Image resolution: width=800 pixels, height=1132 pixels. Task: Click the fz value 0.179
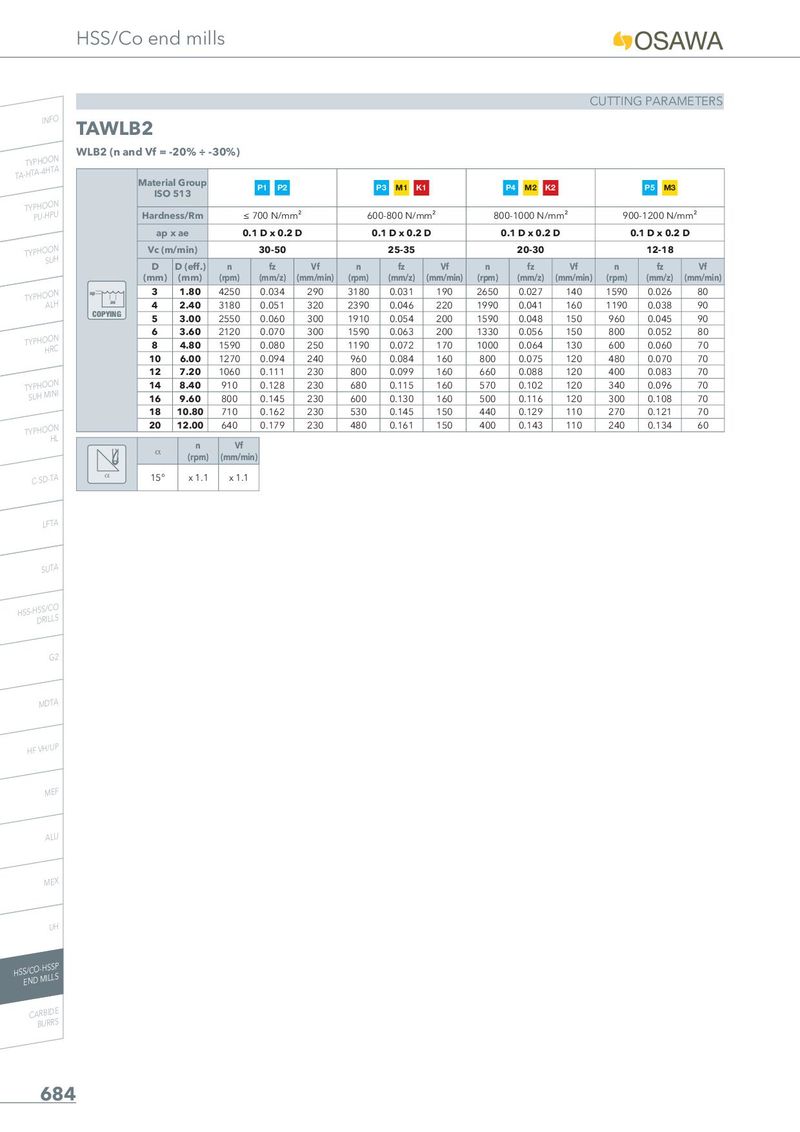pyautogui.click(x=272, y=425)
